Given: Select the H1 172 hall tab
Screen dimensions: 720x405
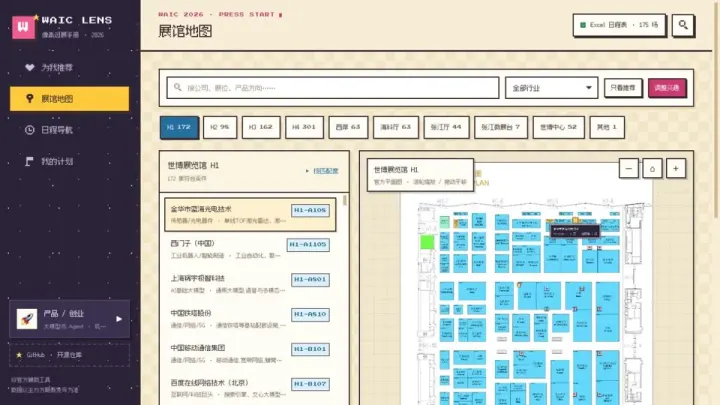Looking at the screenshot, I should [x=179, y=127].
